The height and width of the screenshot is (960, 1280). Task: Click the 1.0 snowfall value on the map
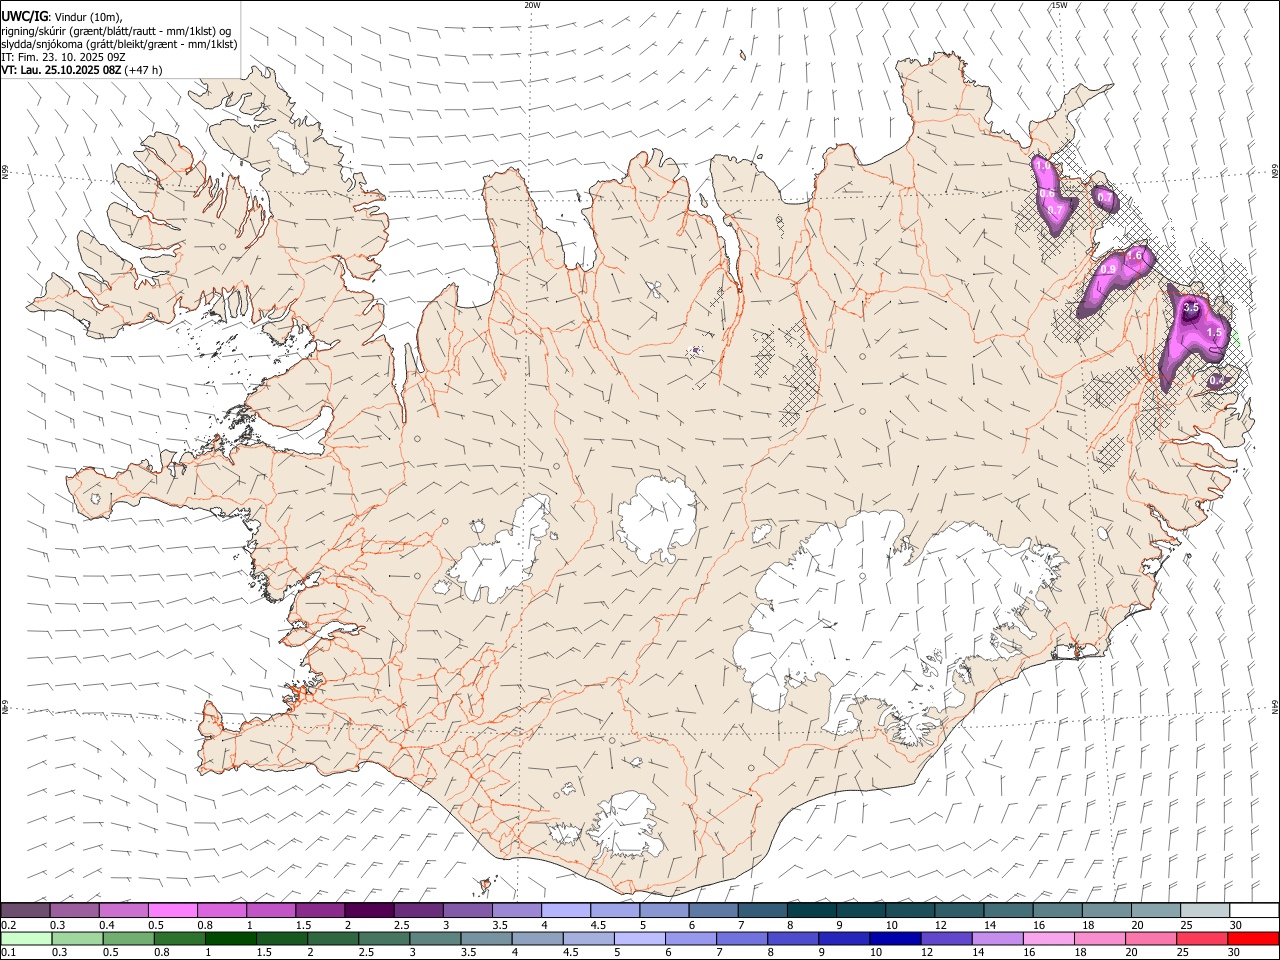(x=1041, y=166)
